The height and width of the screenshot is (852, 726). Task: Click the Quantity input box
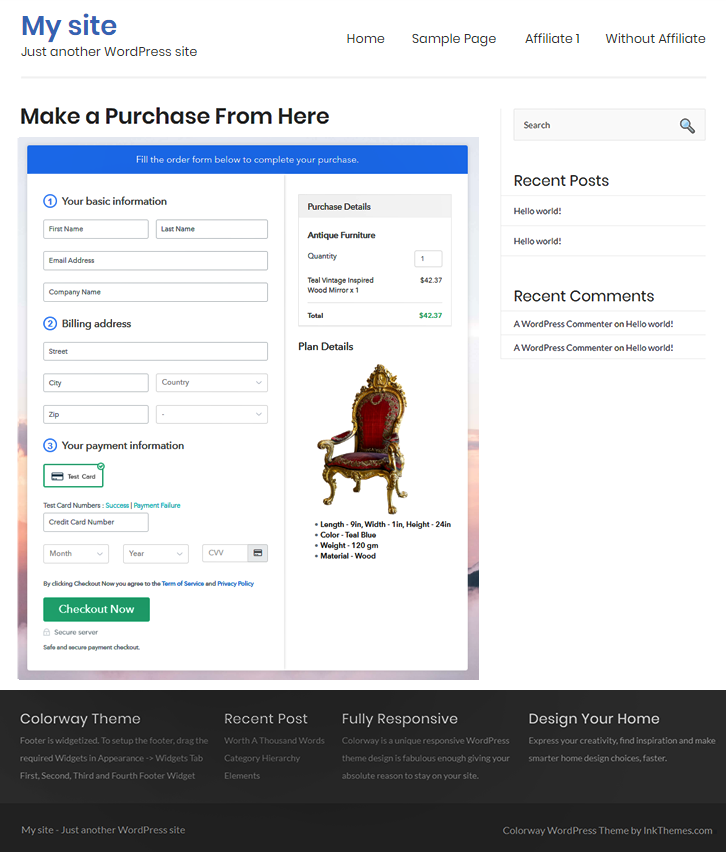tap(428, 259)
